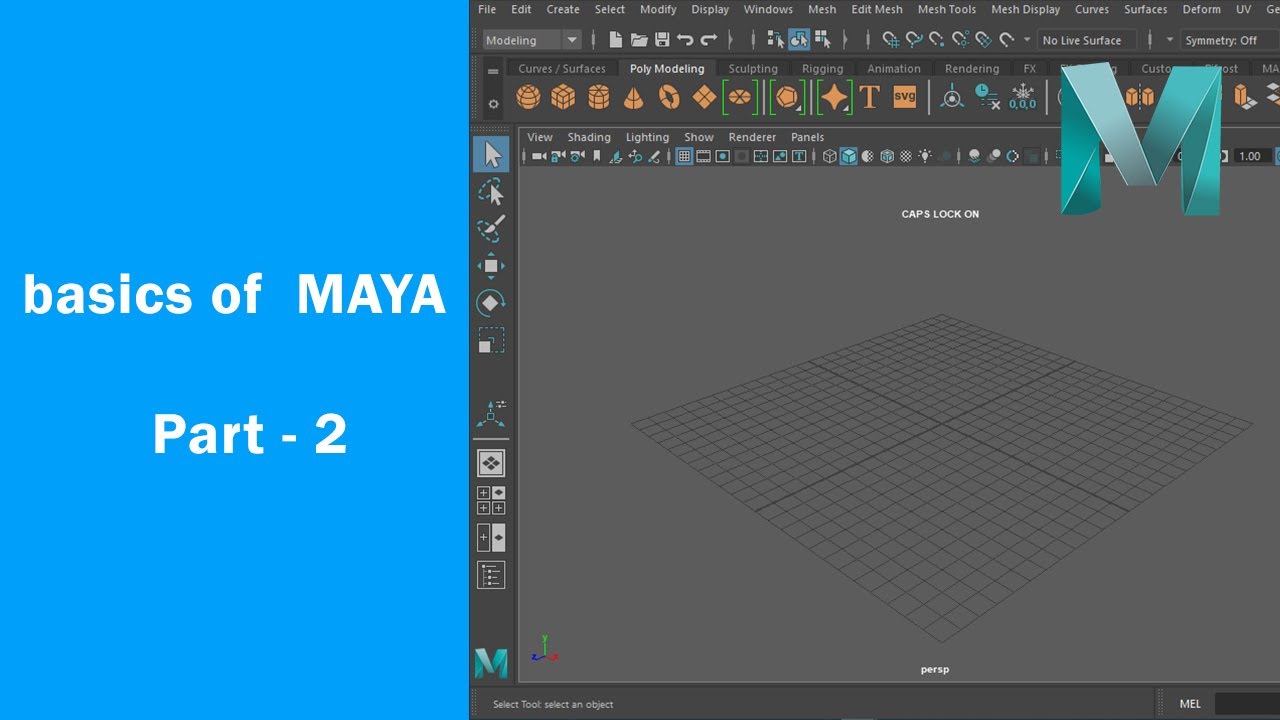The width and height of the screenshot is (1280, 720).
Task: Click the SVG import shelf icon
Action: (905, 97)
